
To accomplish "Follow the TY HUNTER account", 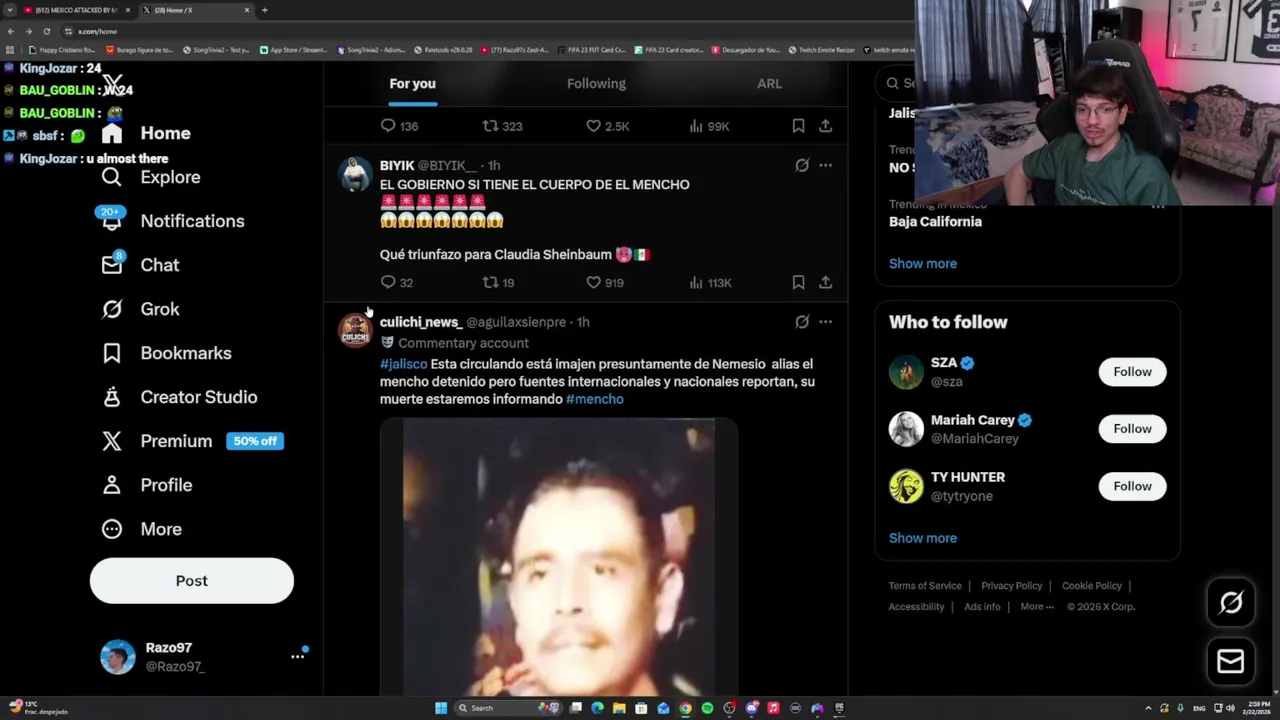I will (x=1132, y=486).
